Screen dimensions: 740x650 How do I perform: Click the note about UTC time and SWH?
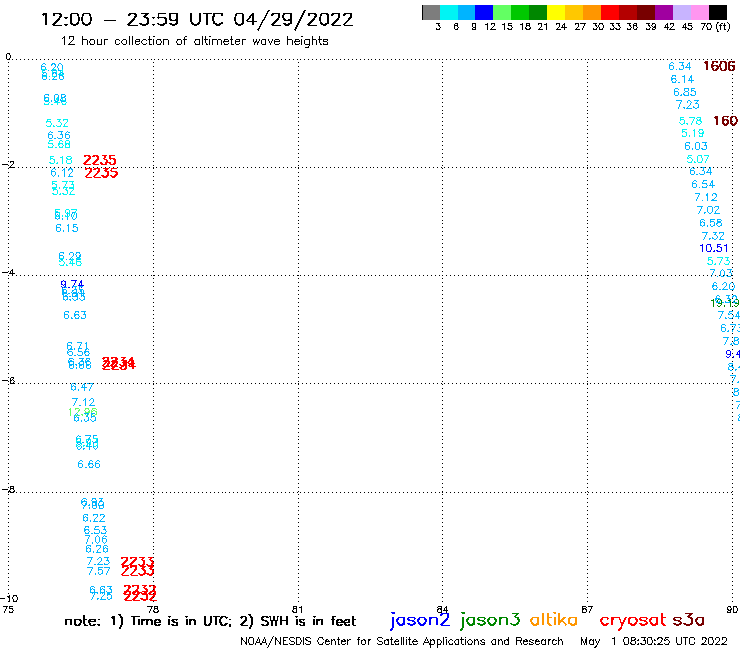pos(210,621)
